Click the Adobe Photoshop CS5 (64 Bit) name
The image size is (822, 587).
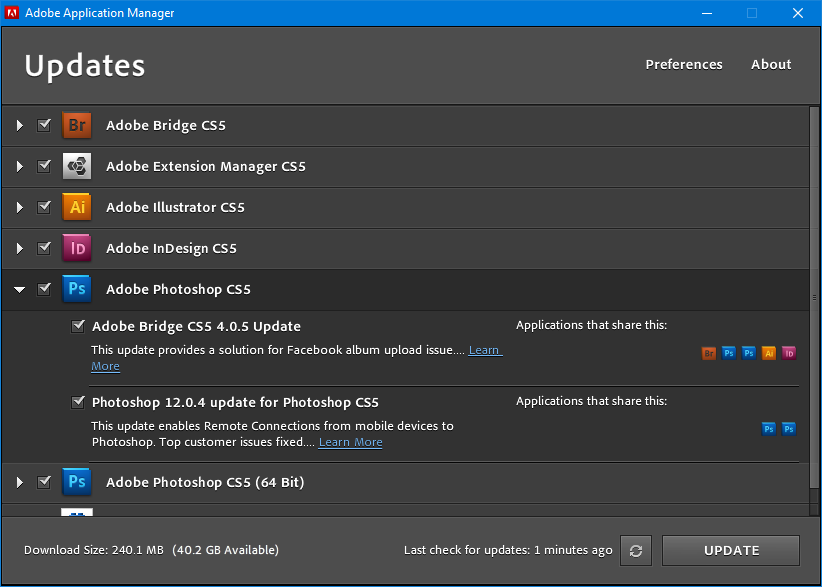click(x=205, y=482)
